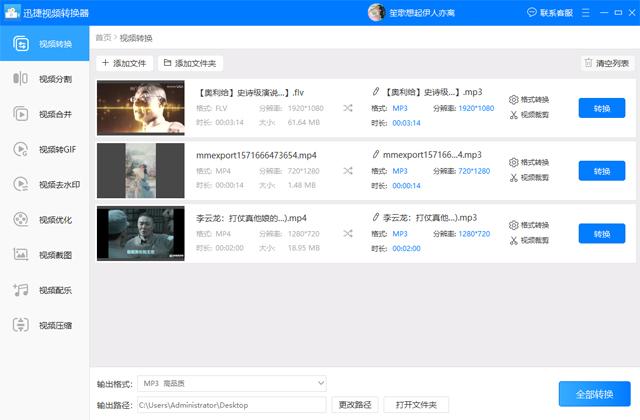The width and height of the screenshot is (640, 420).
Task: Select thumbnail of the 奥利给 FLV video
Action: [x=141, y=108]
